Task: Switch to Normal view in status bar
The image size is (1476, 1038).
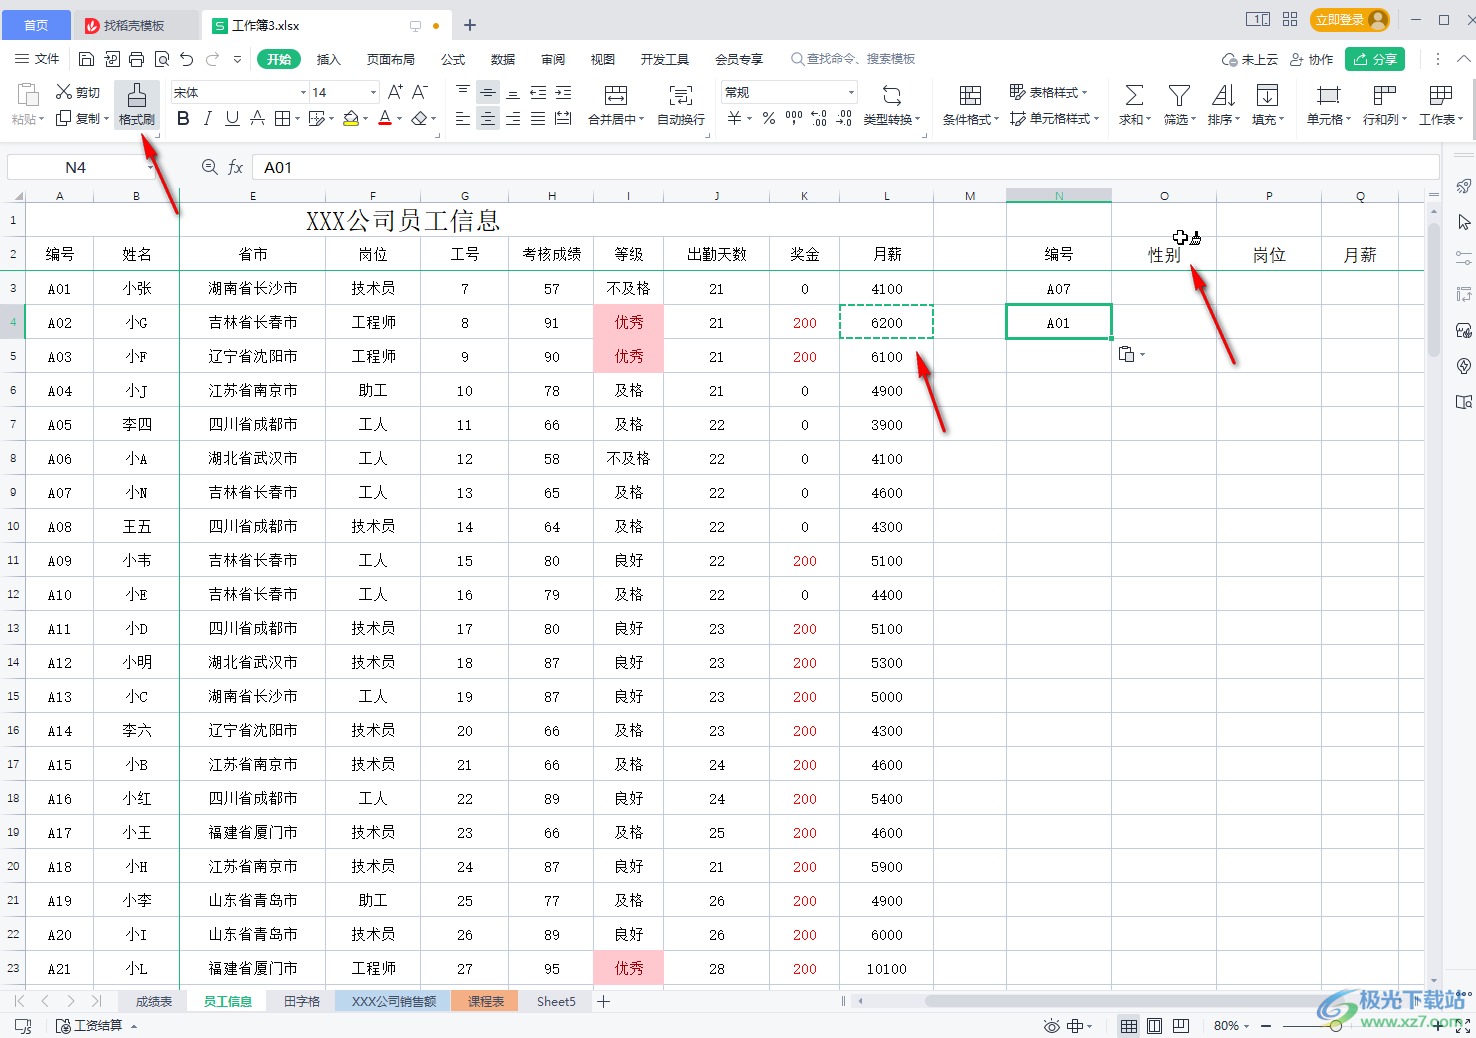Action: click(1129, 1026)
